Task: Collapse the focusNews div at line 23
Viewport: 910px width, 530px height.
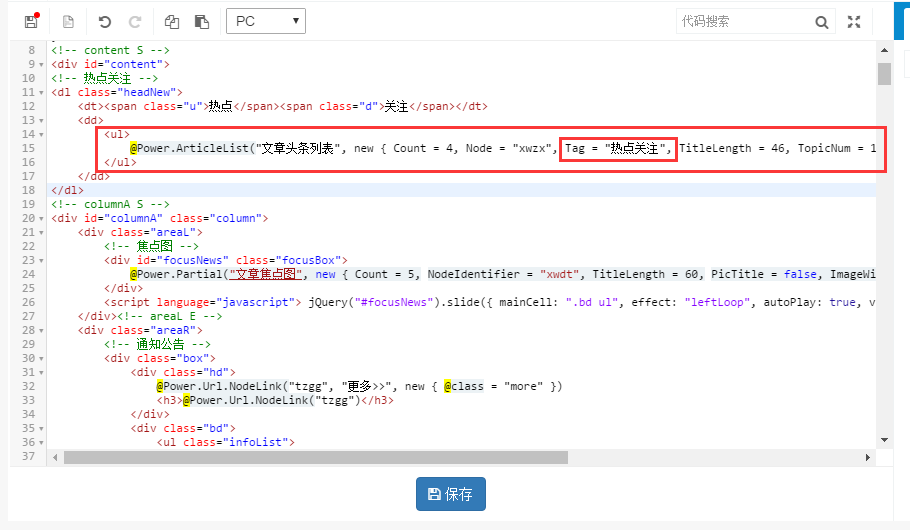Action: tap(41, 260)
